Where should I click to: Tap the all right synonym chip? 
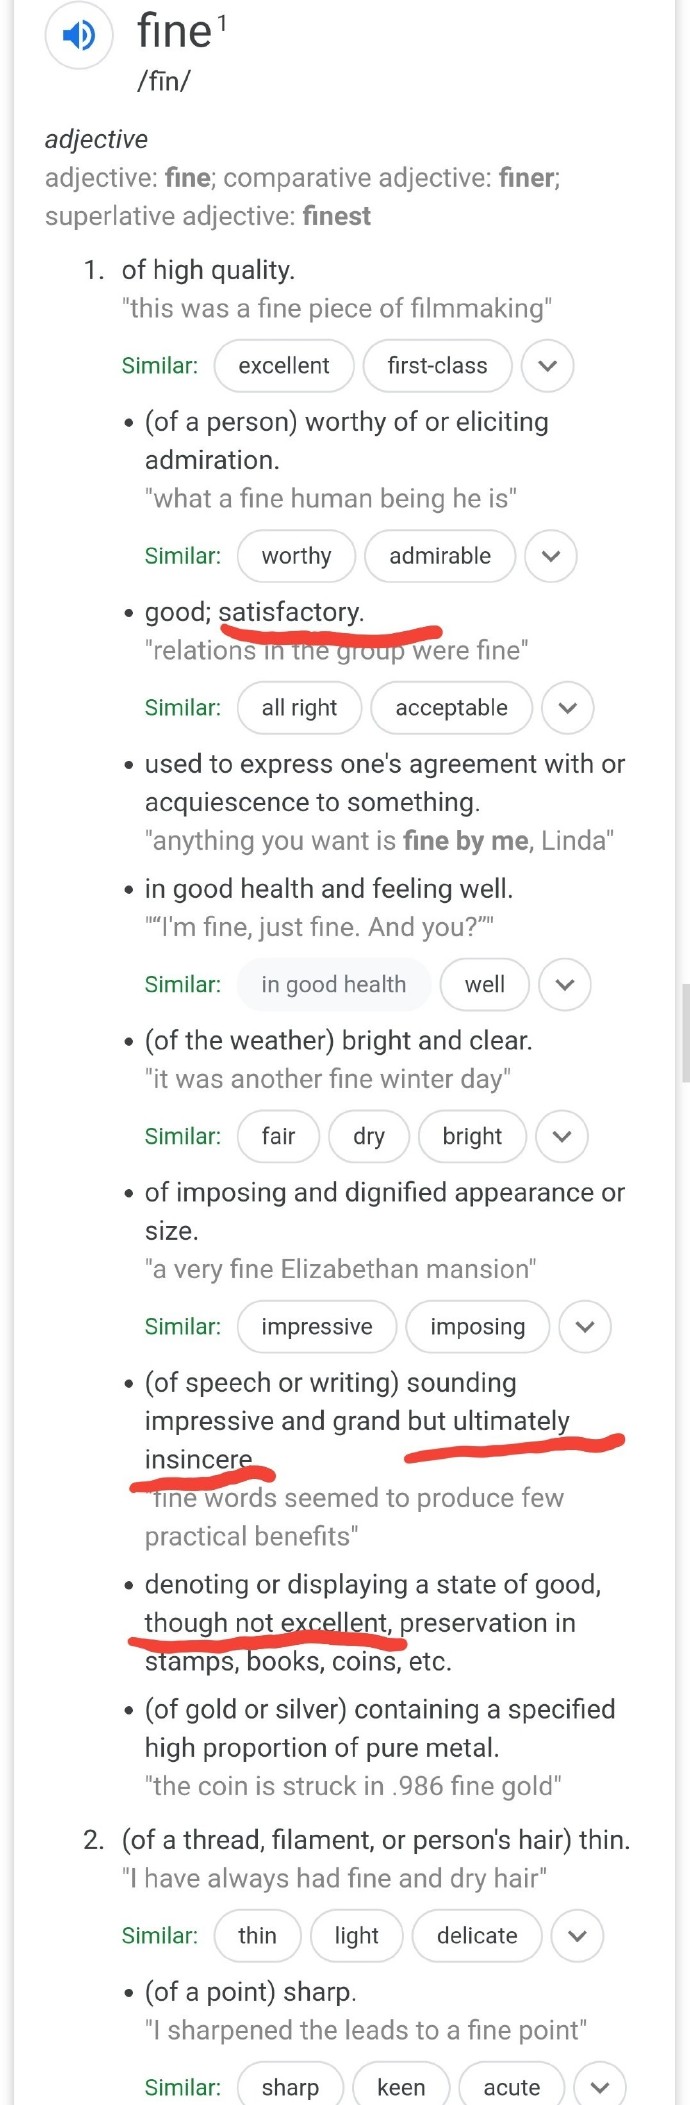point(300,708)
